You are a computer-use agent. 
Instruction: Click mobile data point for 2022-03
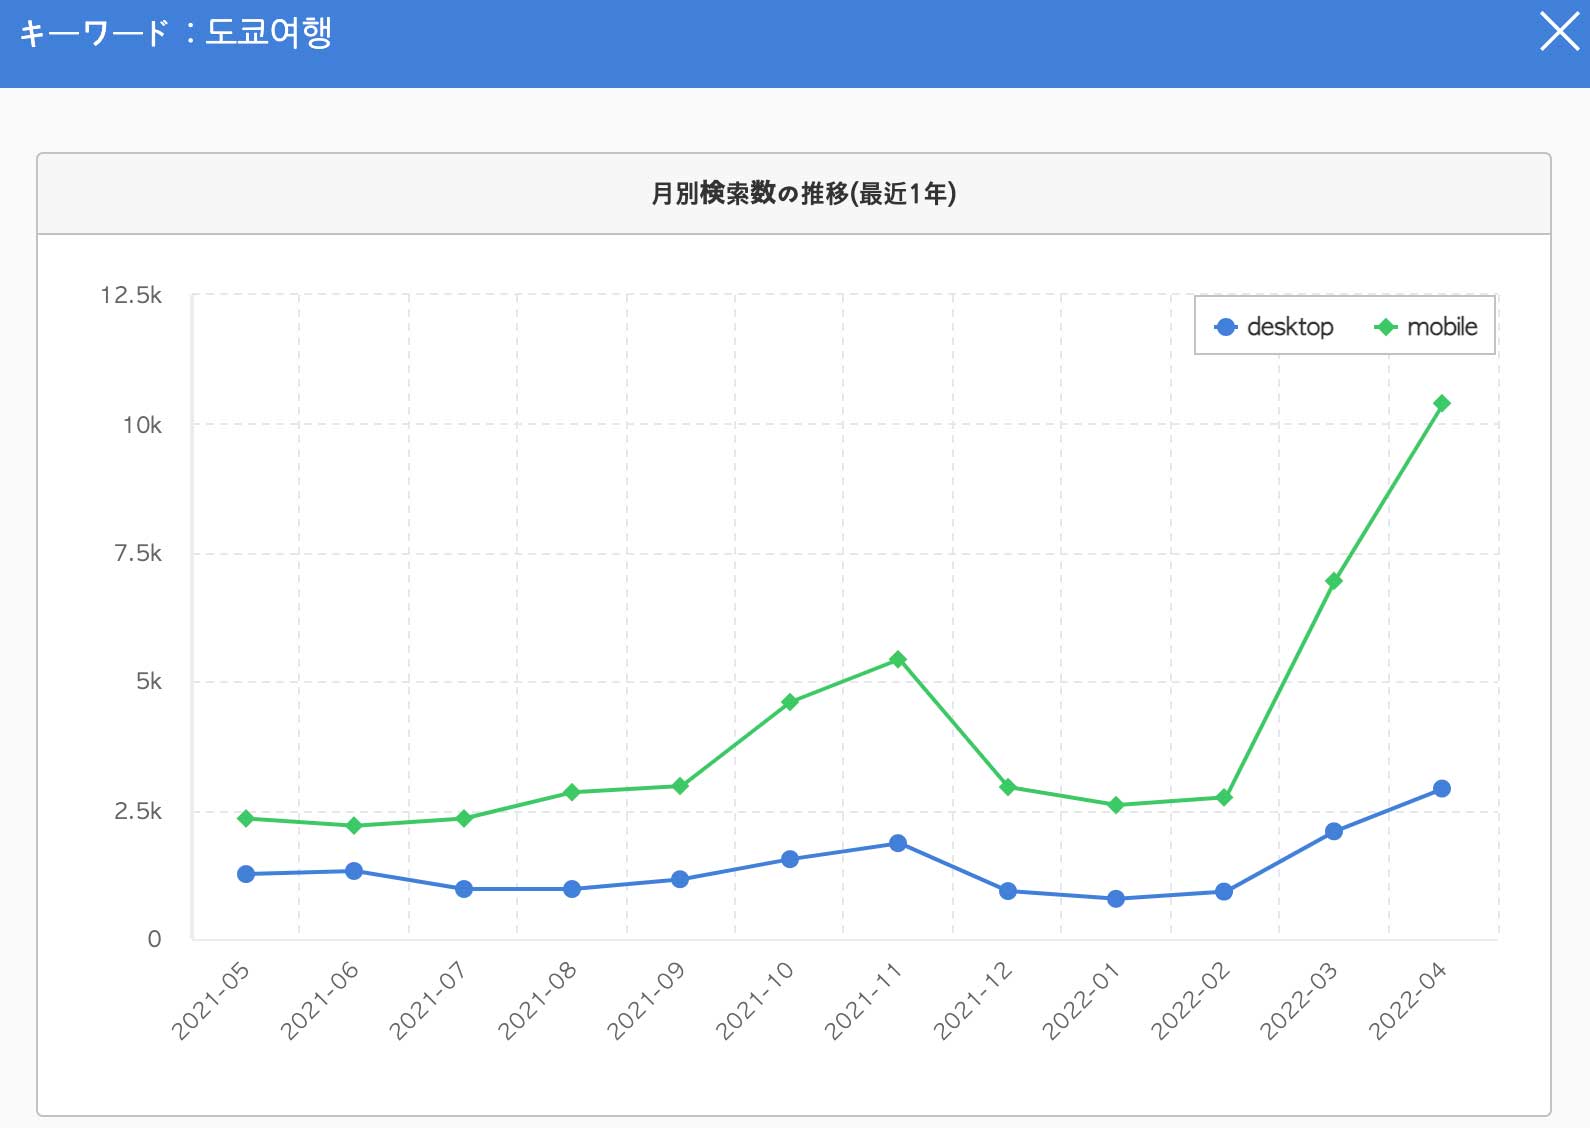coord(1333,581)
